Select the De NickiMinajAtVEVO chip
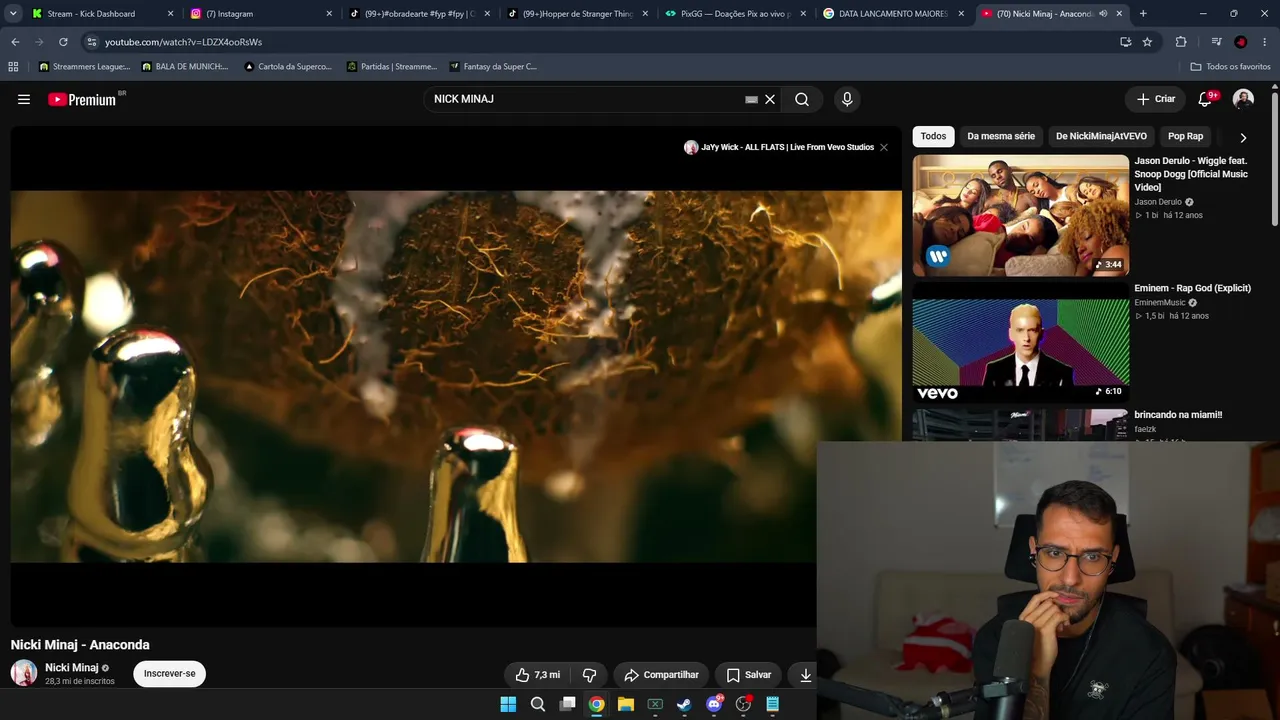Image resolution: width=1280 pixels, height=720 pixels. click(x=1101, y=136)
